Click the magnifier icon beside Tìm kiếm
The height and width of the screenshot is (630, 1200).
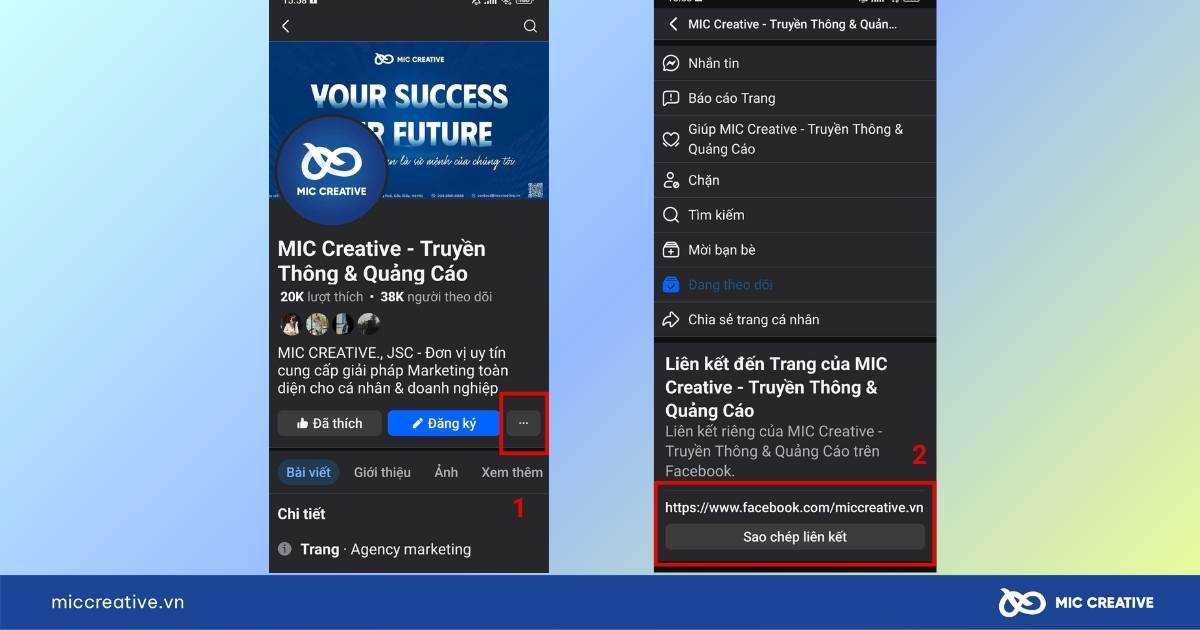pyautogui.click(x=671, y=215)
